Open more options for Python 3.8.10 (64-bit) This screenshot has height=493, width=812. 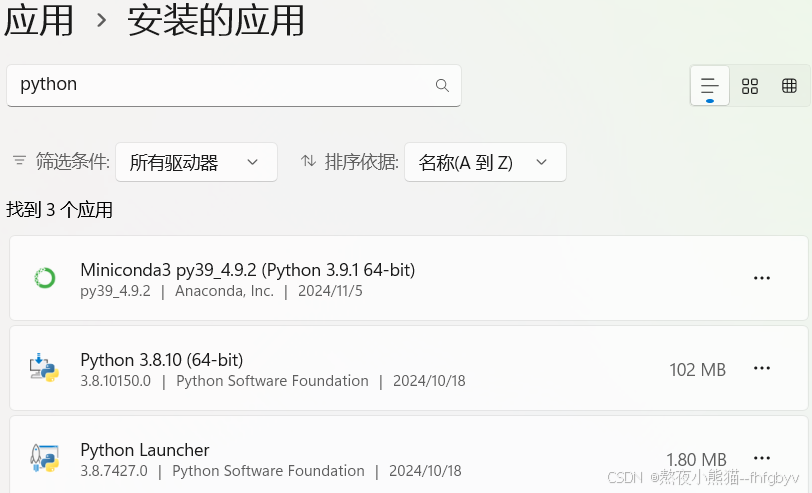pyautogui.click(x=761, y=368)
